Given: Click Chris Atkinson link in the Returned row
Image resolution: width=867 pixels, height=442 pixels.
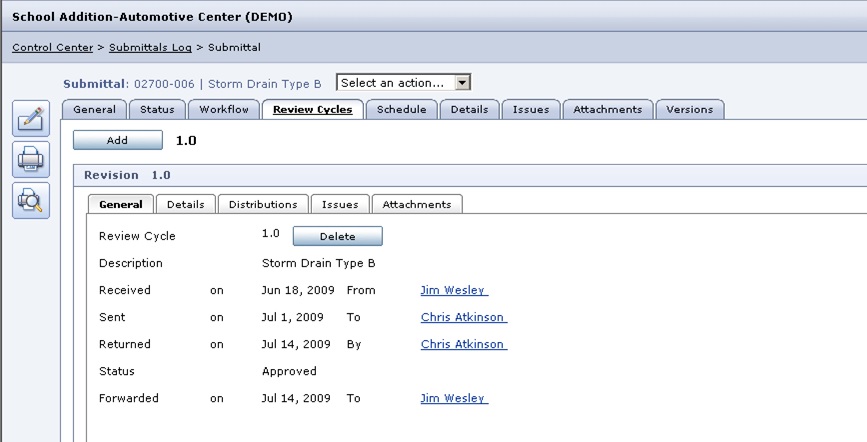Looking at the screenshot, I should (x=463, y=345).
